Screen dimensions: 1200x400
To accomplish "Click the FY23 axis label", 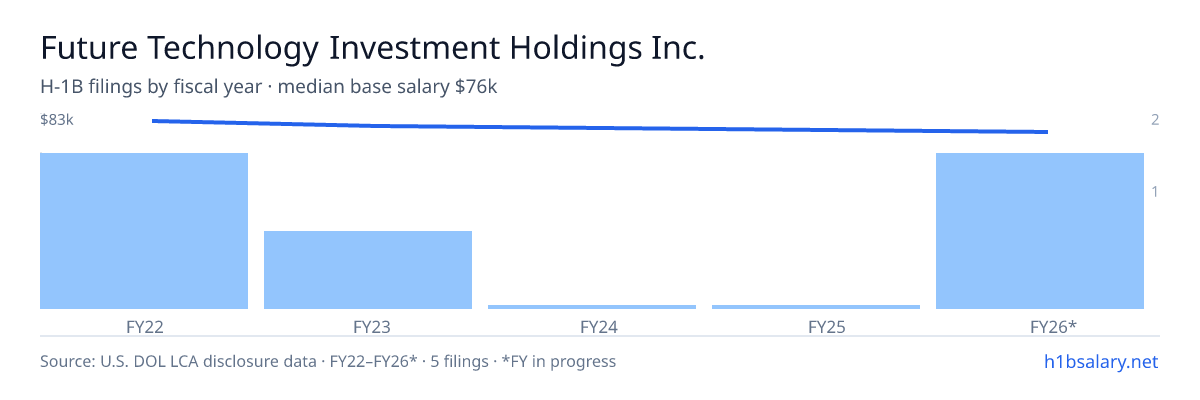I will tap(368, 326).
